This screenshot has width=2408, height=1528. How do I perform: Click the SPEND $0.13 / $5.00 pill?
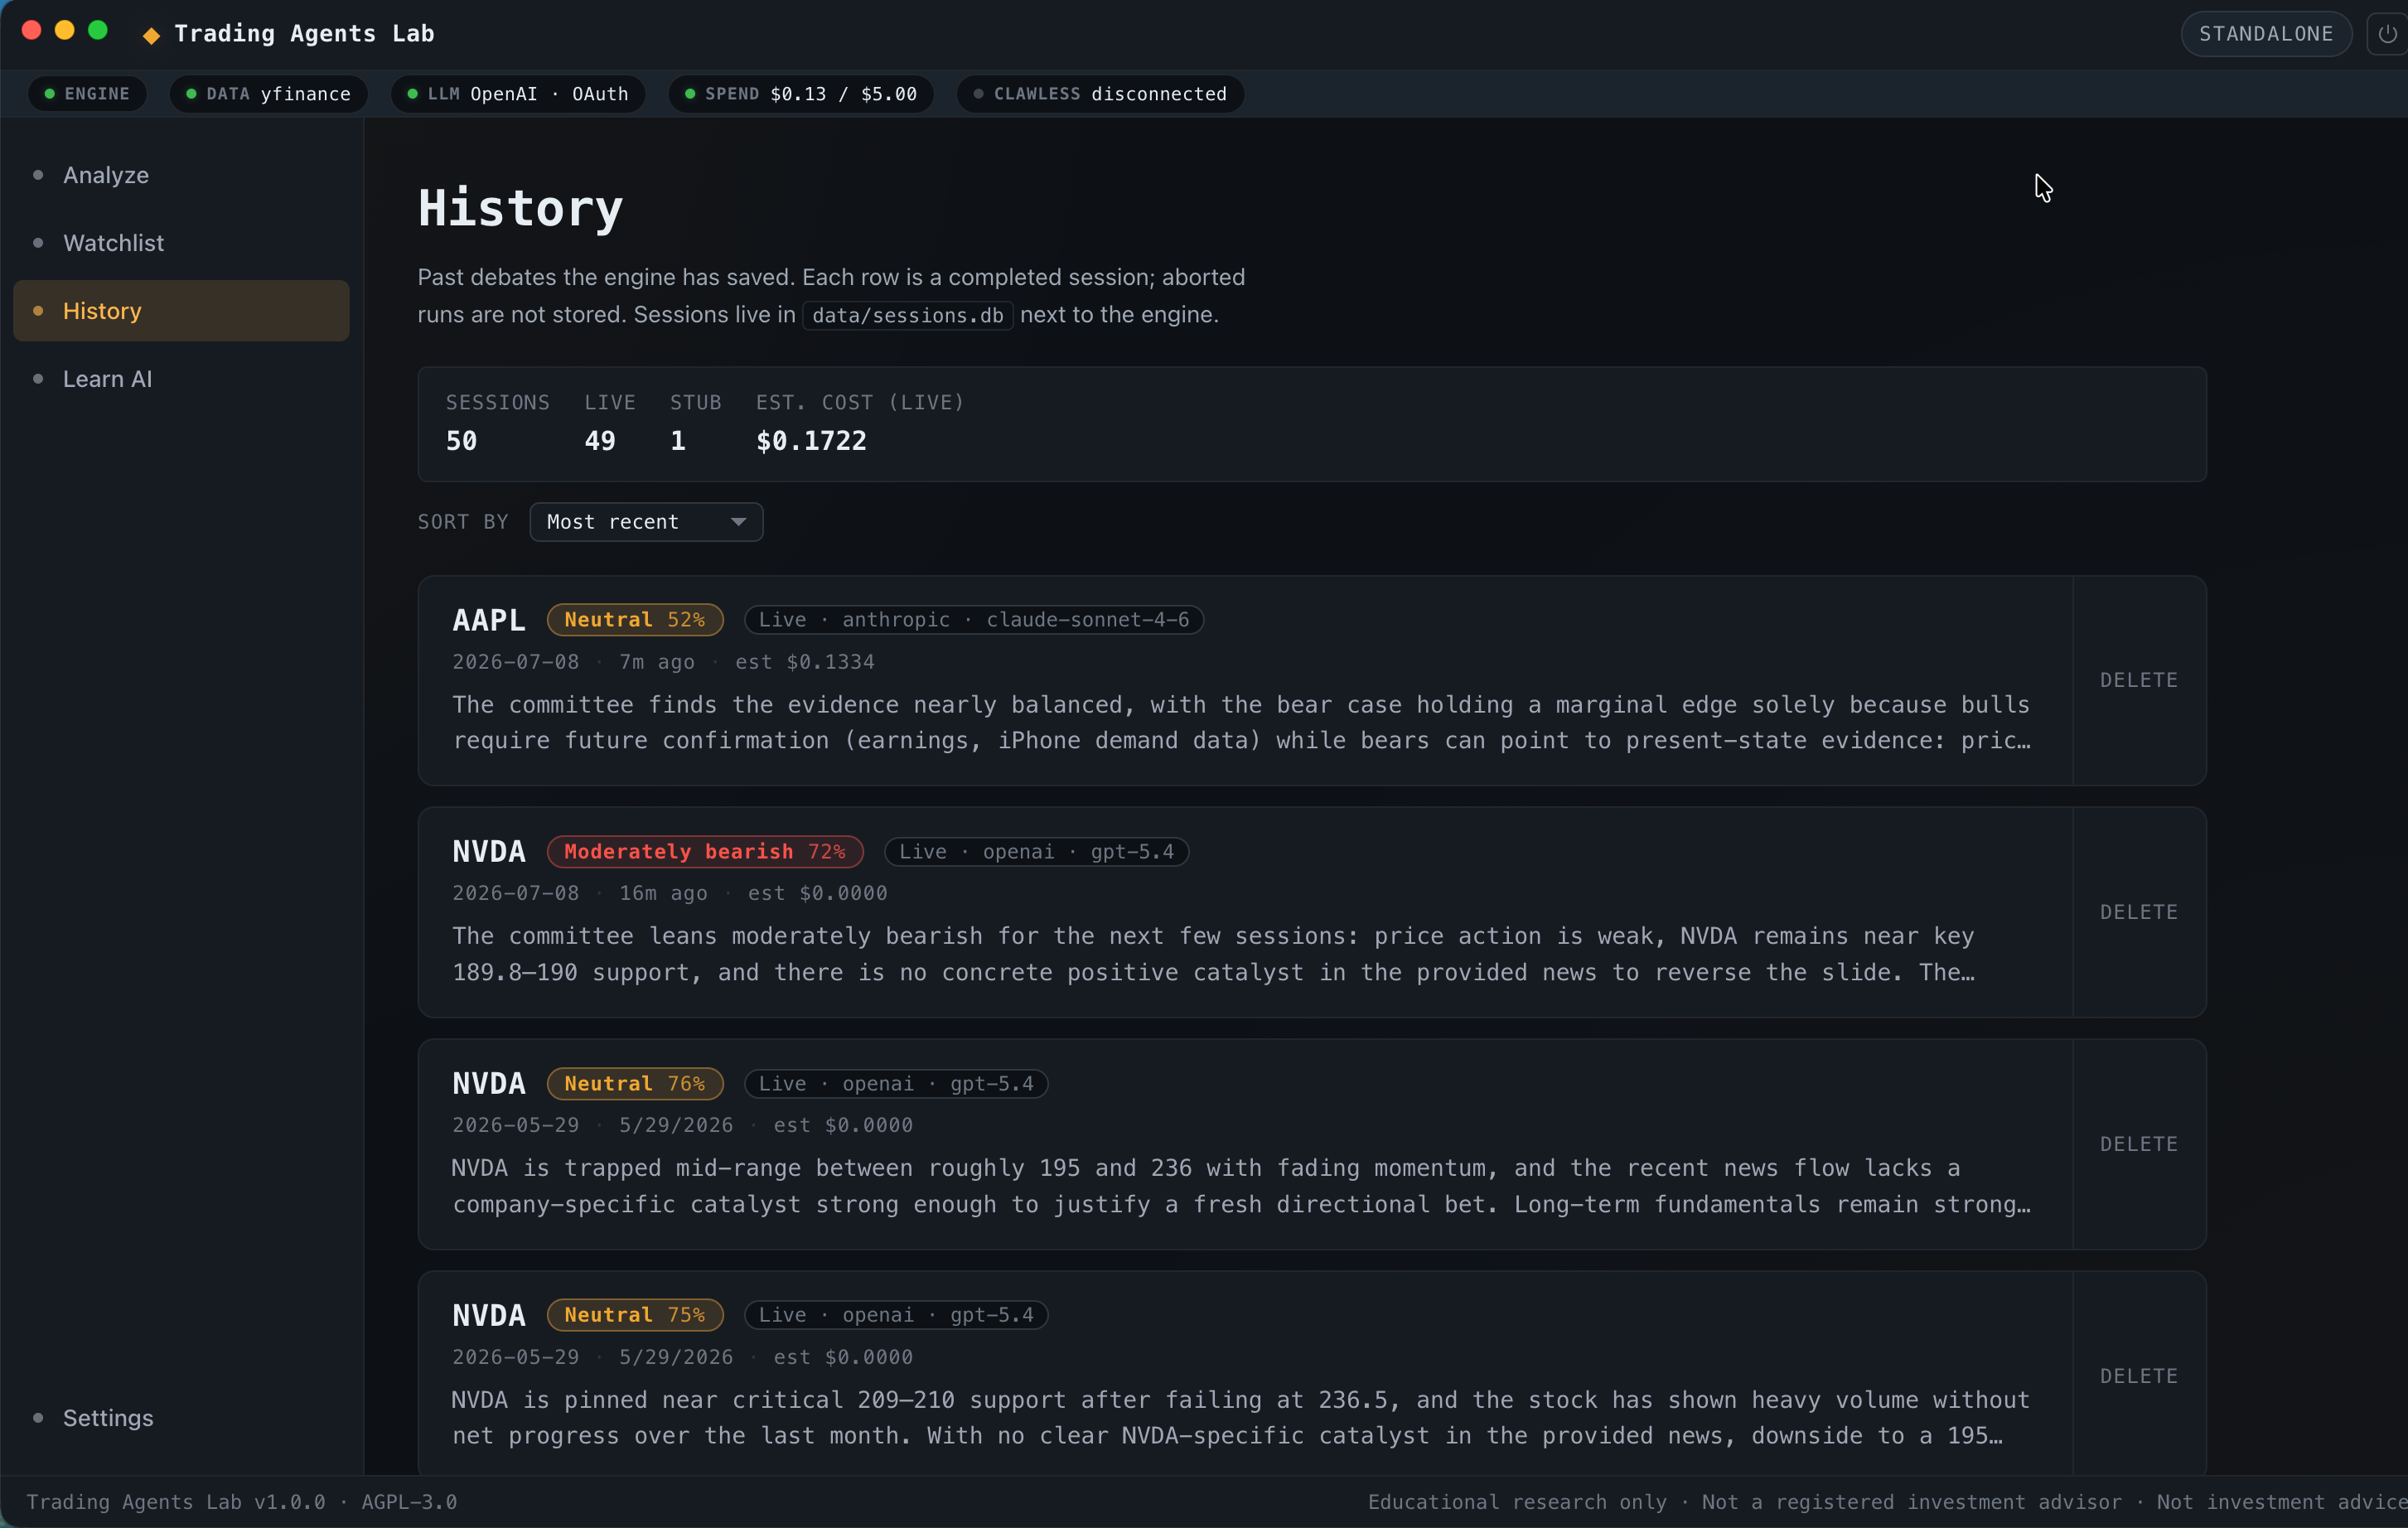pos(800,94)
